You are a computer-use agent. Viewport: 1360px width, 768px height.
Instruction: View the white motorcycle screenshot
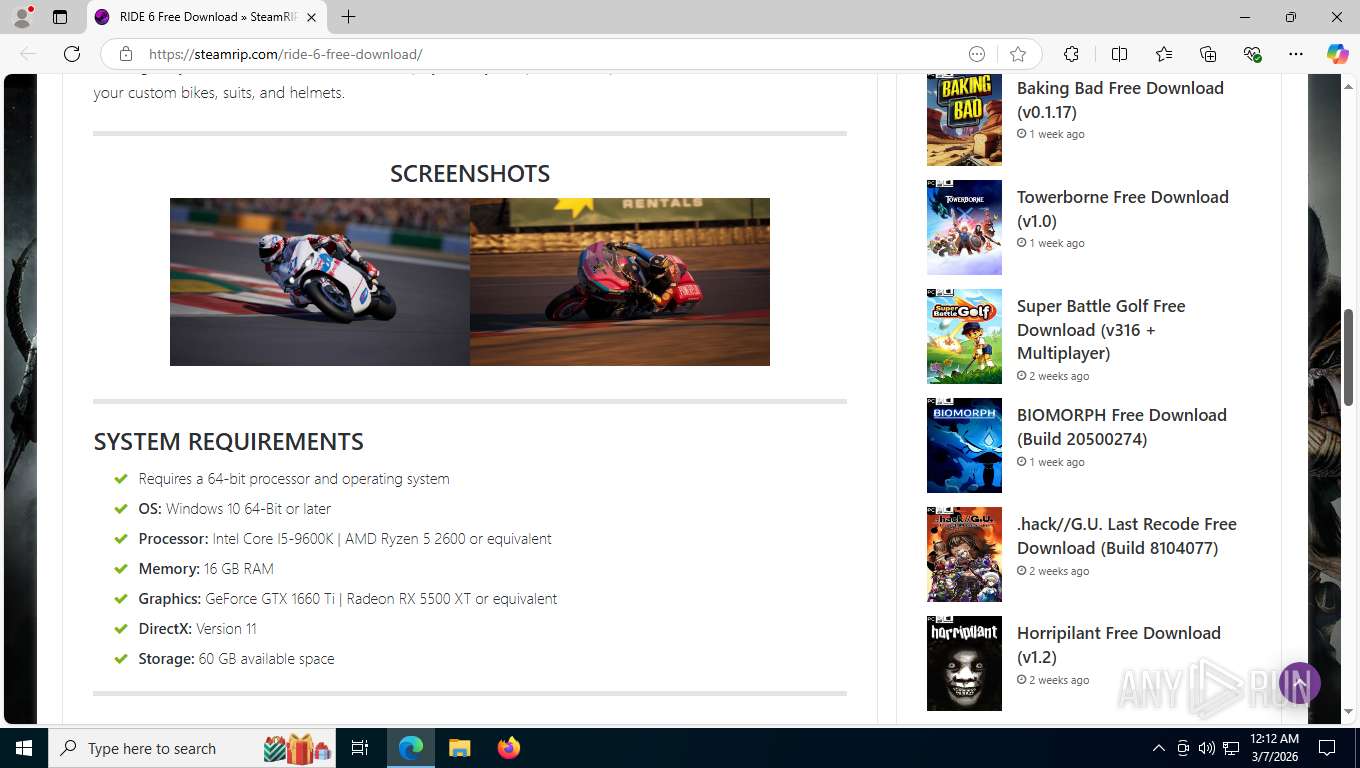click(320, 282)
